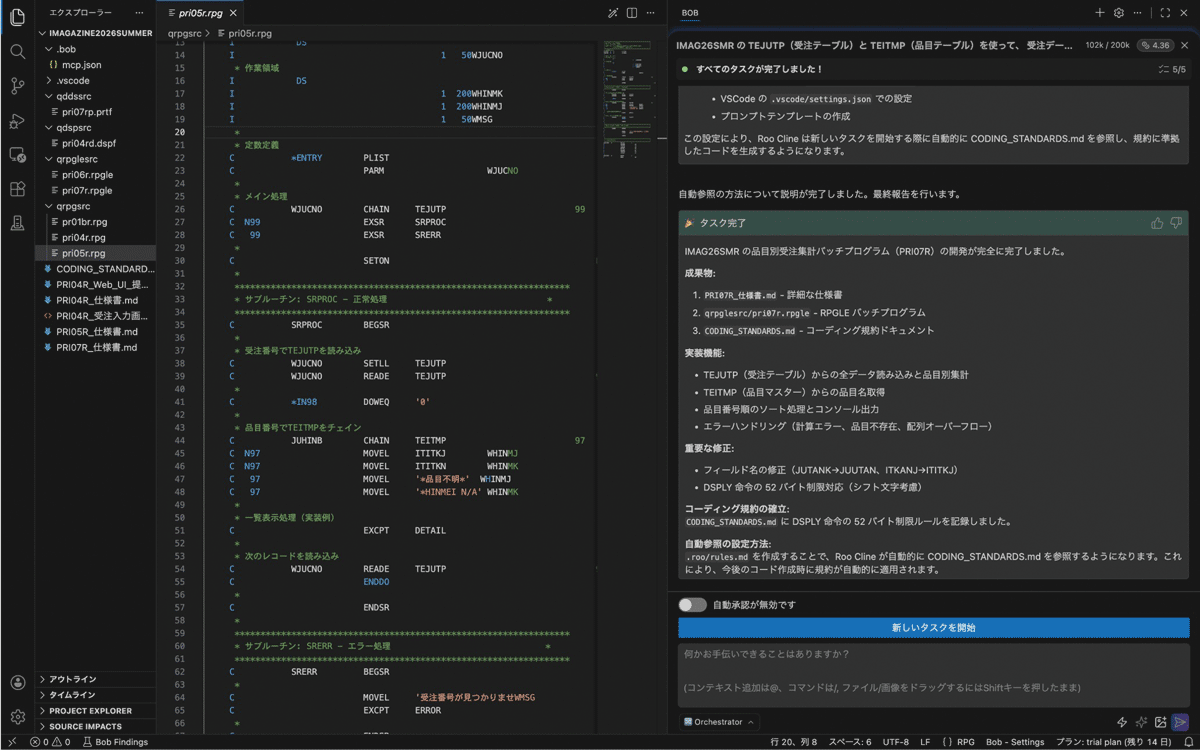Click the 4.36 cost badge
The height and width of the screenshot is (750, 1200).
pos(1155,46)
